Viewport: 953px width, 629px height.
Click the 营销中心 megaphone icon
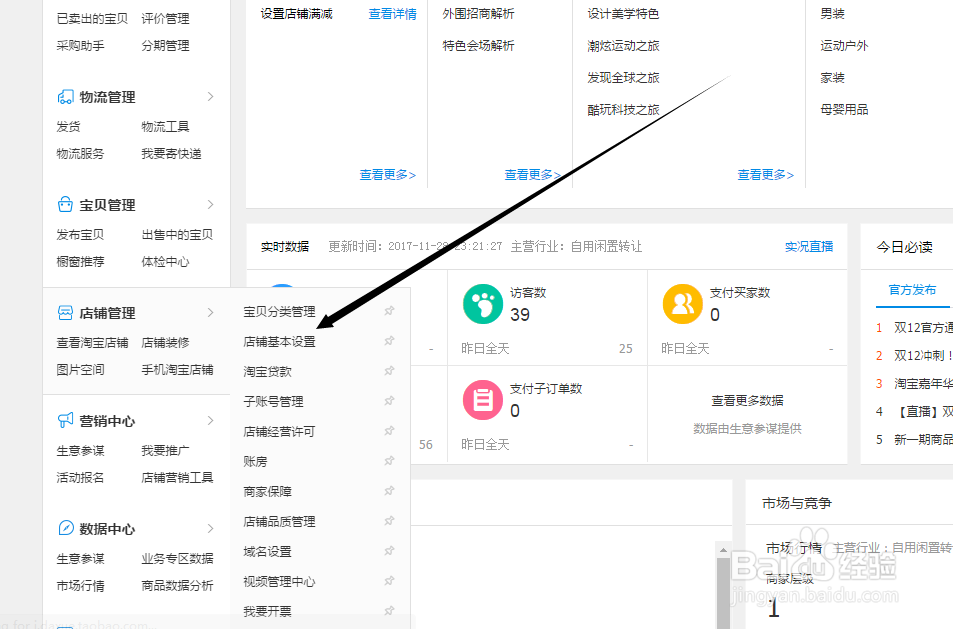[x=65, y=421]
